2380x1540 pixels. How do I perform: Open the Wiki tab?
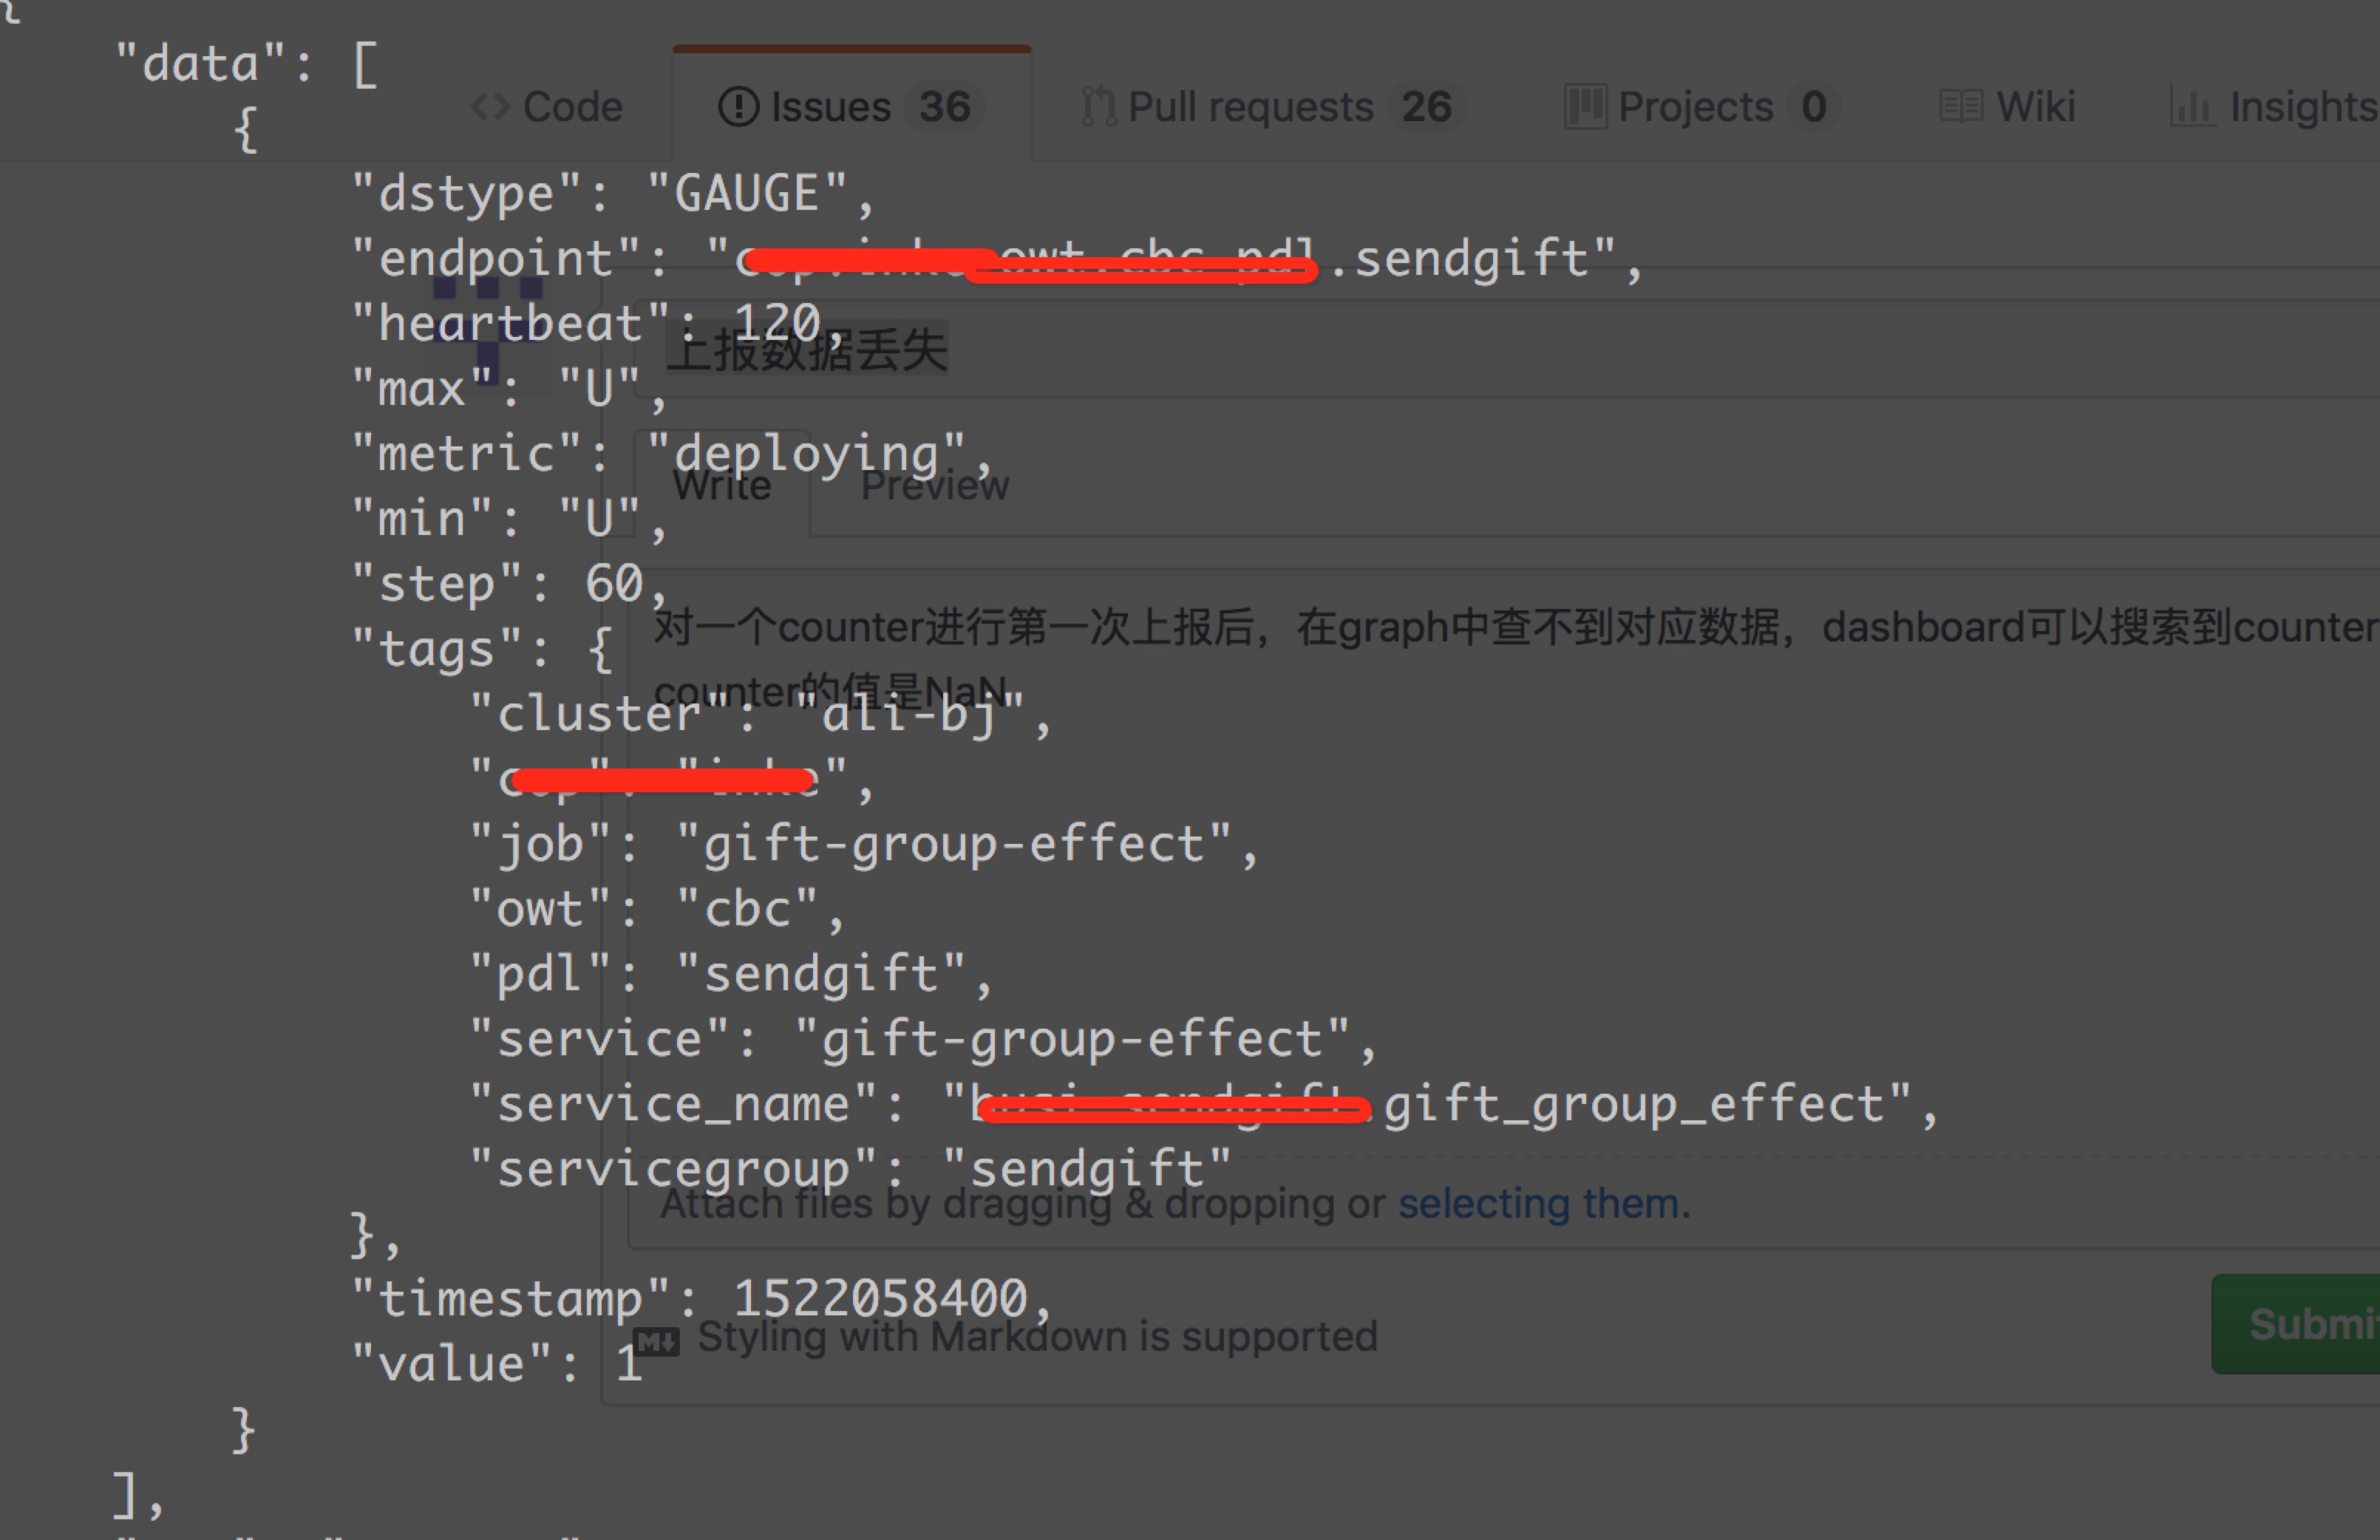(x=2007, y=107)
